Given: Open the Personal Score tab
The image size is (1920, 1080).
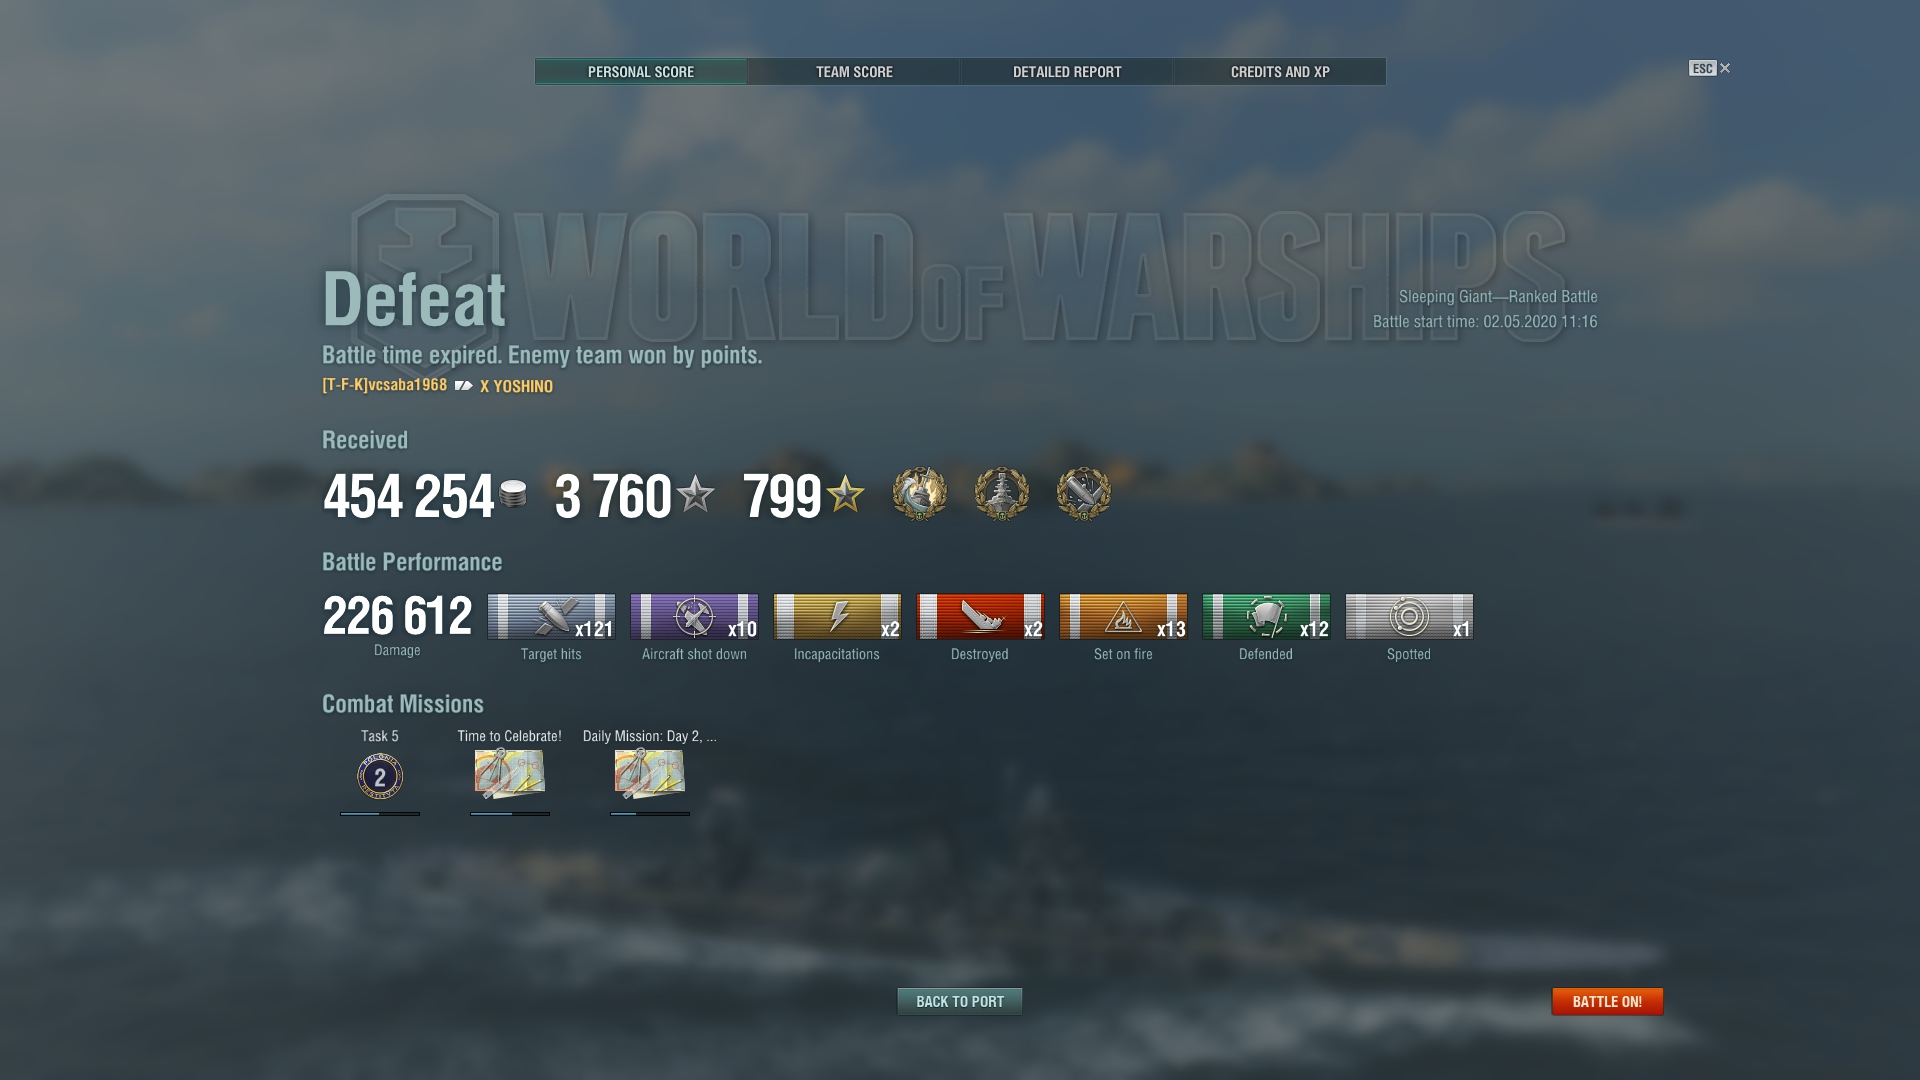Looking at the screenshot, I should click(x=641, y=72).
